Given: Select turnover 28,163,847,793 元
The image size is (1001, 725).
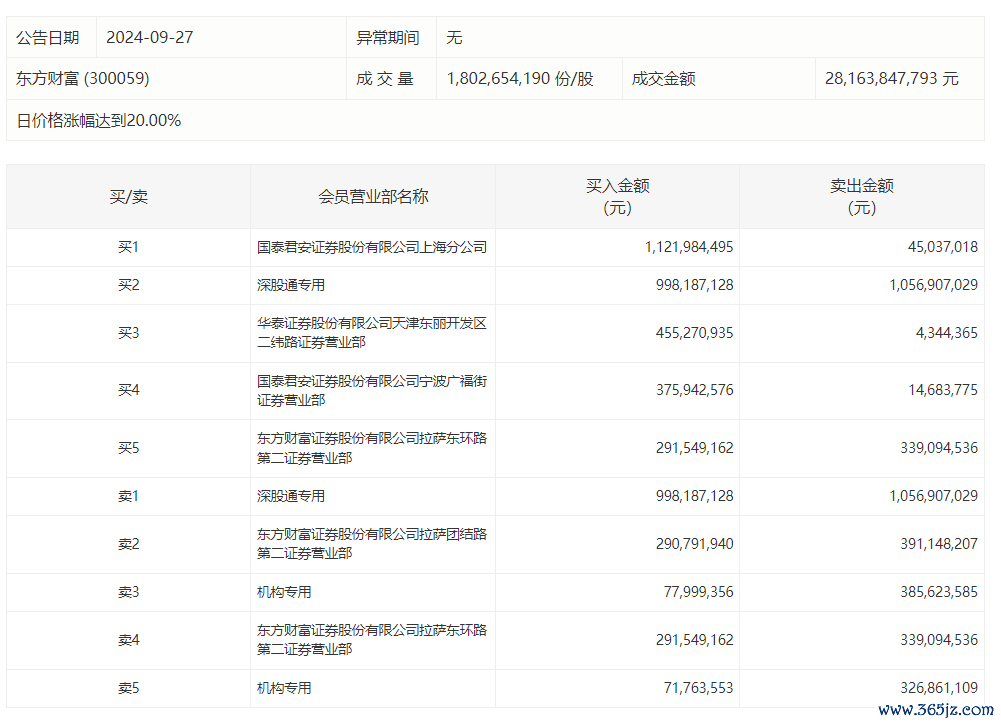Looking at the screenshot, I should coord(892,78).
